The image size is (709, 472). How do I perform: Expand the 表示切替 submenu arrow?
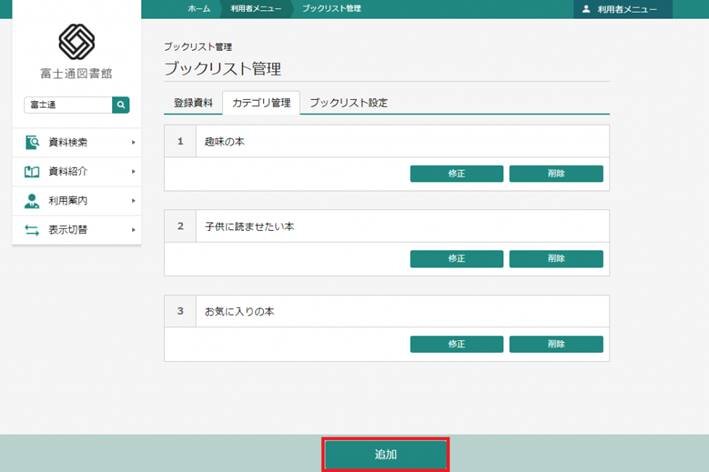[133, 230]
